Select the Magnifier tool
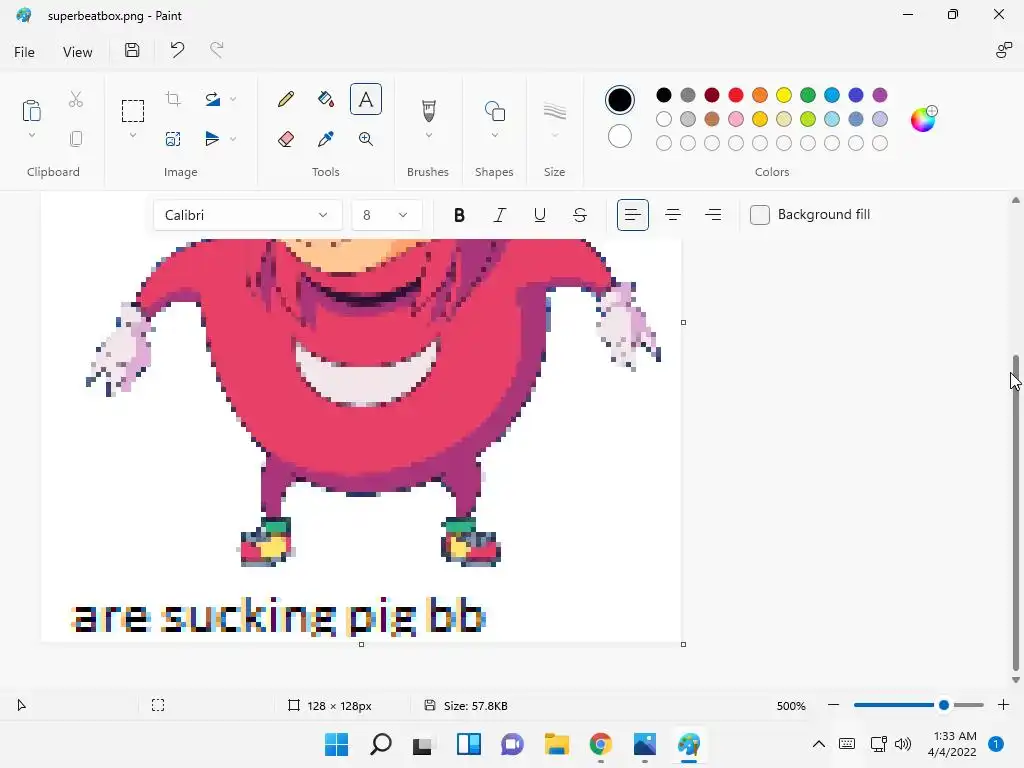1024x768 pixels. (366, 139)
